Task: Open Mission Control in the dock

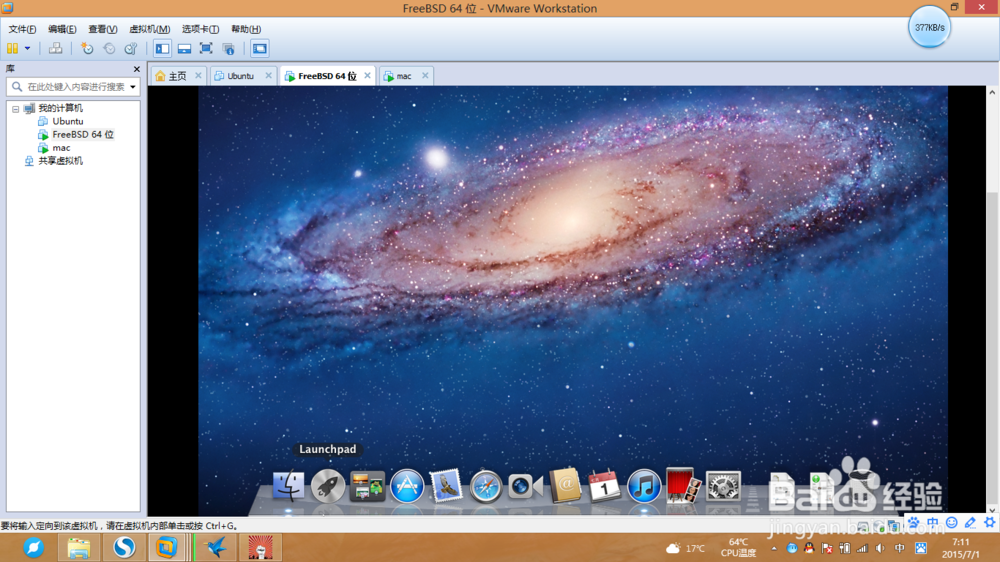Action: coord(367,486)
